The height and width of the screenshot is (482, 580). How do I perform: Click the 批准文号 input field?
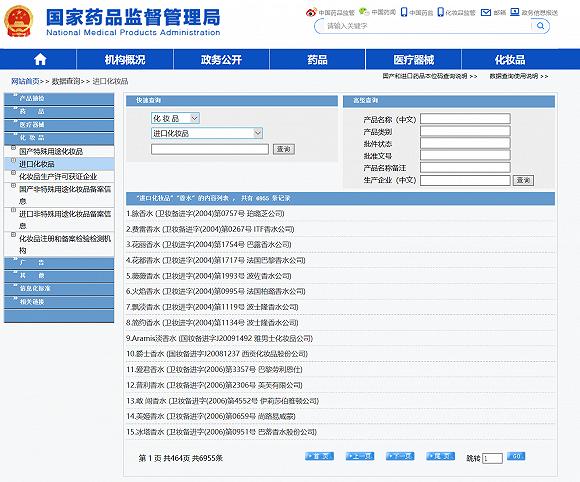pos(465,155)
